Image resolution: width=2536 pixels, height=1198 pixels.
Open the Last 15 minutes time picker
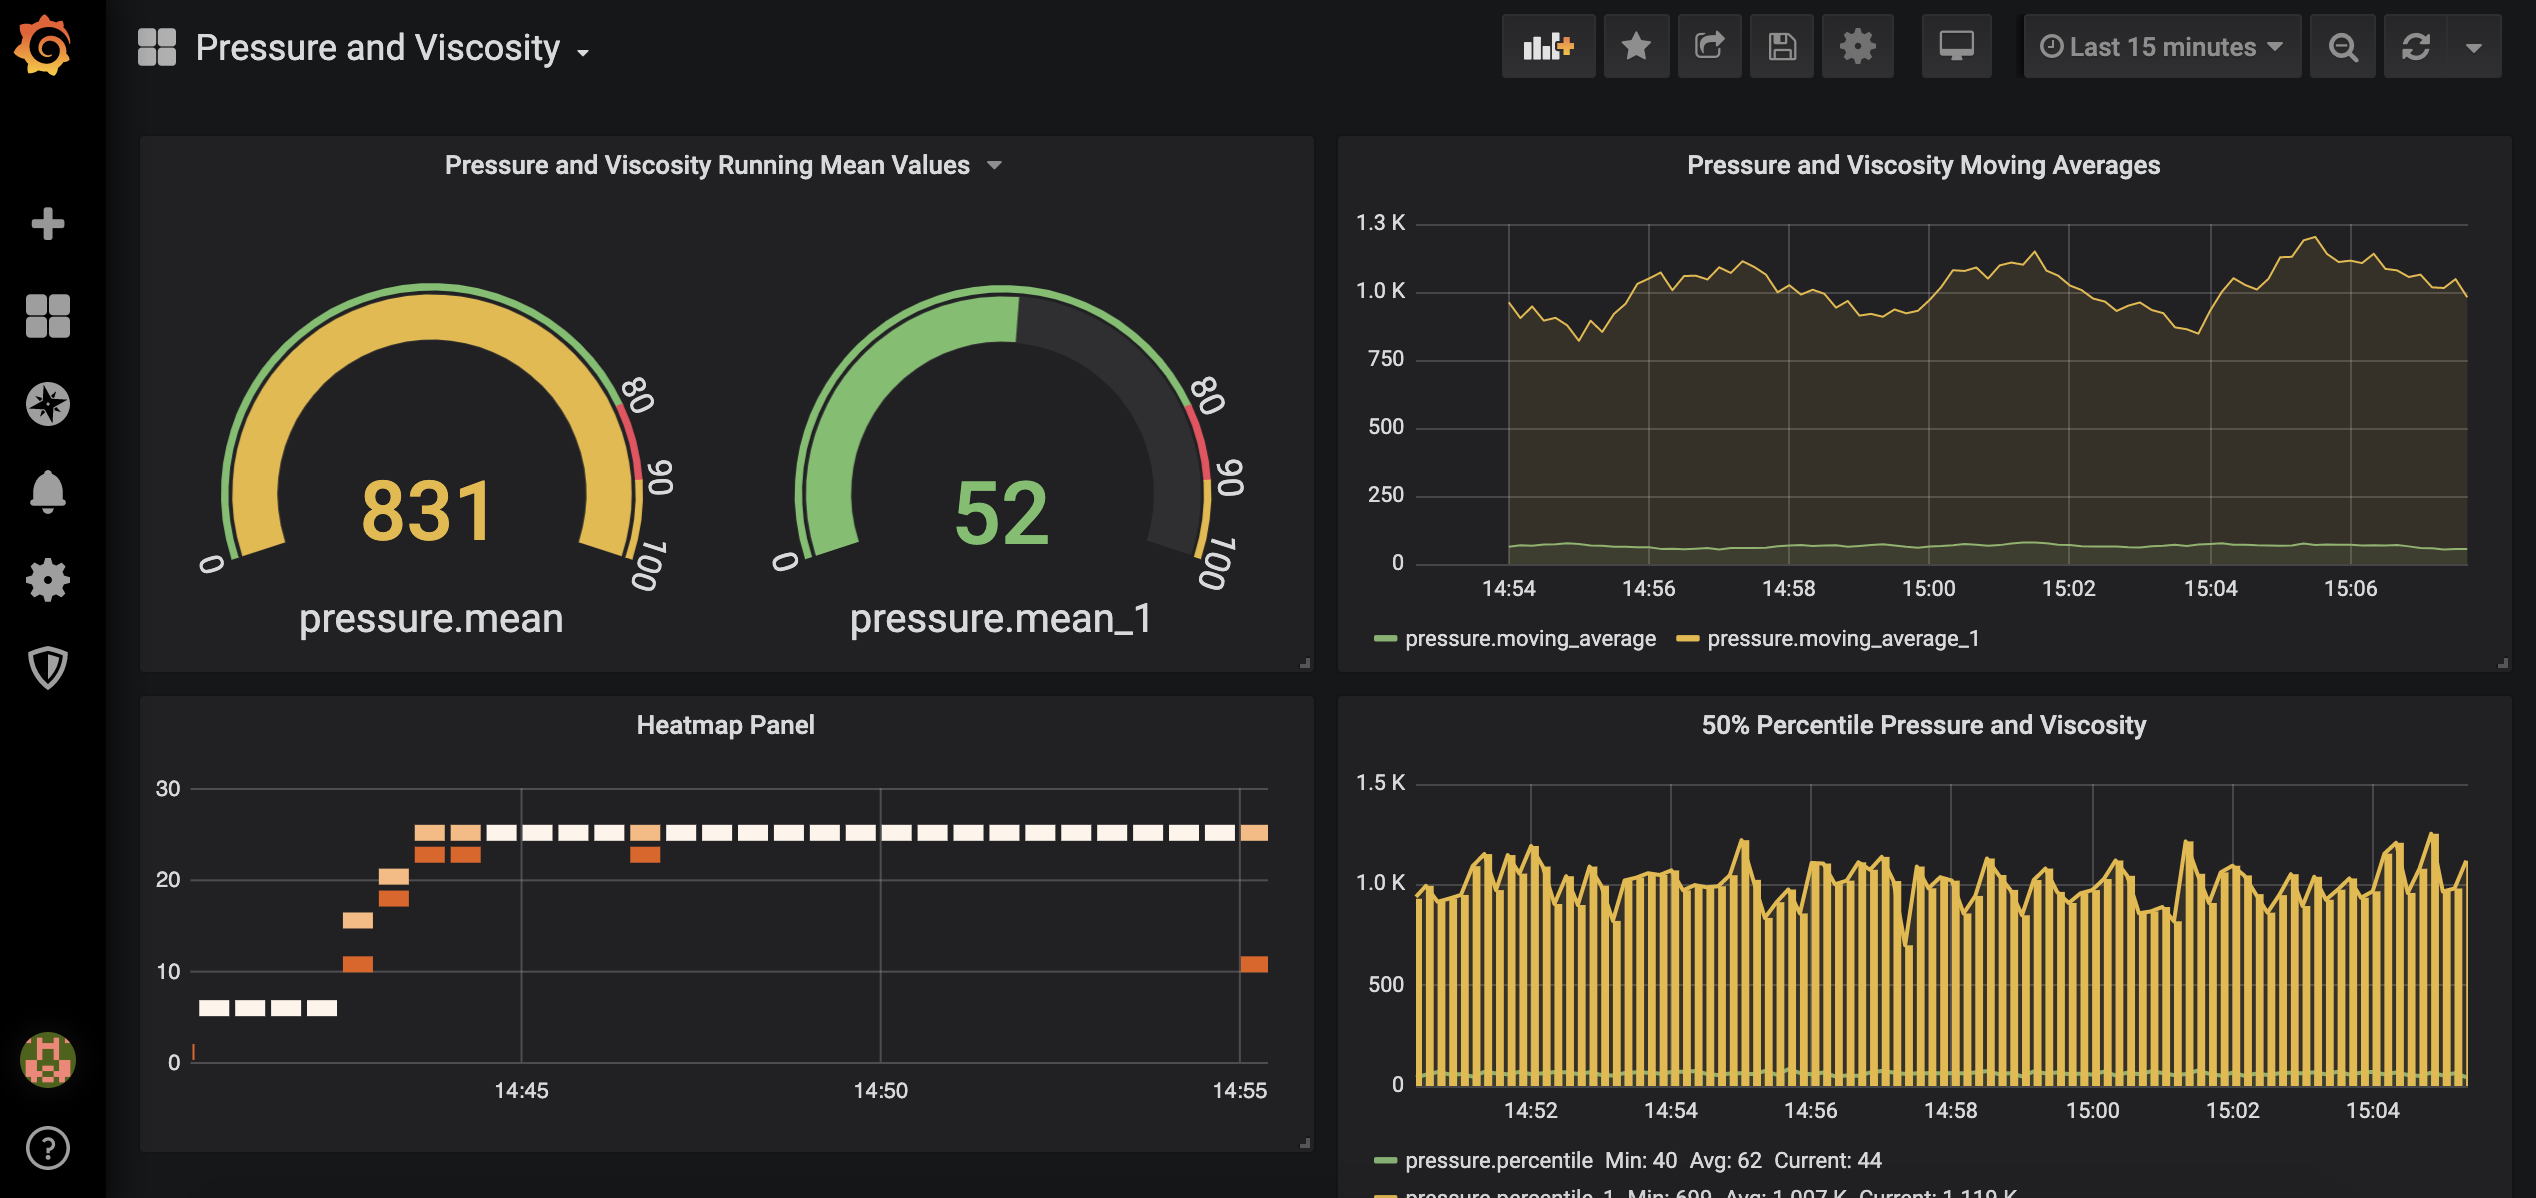click(2161, 46)
